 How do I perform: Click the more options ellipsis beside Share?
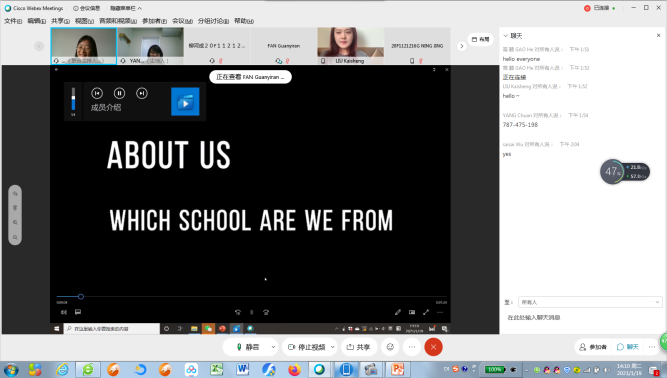(x=412, y=347)
